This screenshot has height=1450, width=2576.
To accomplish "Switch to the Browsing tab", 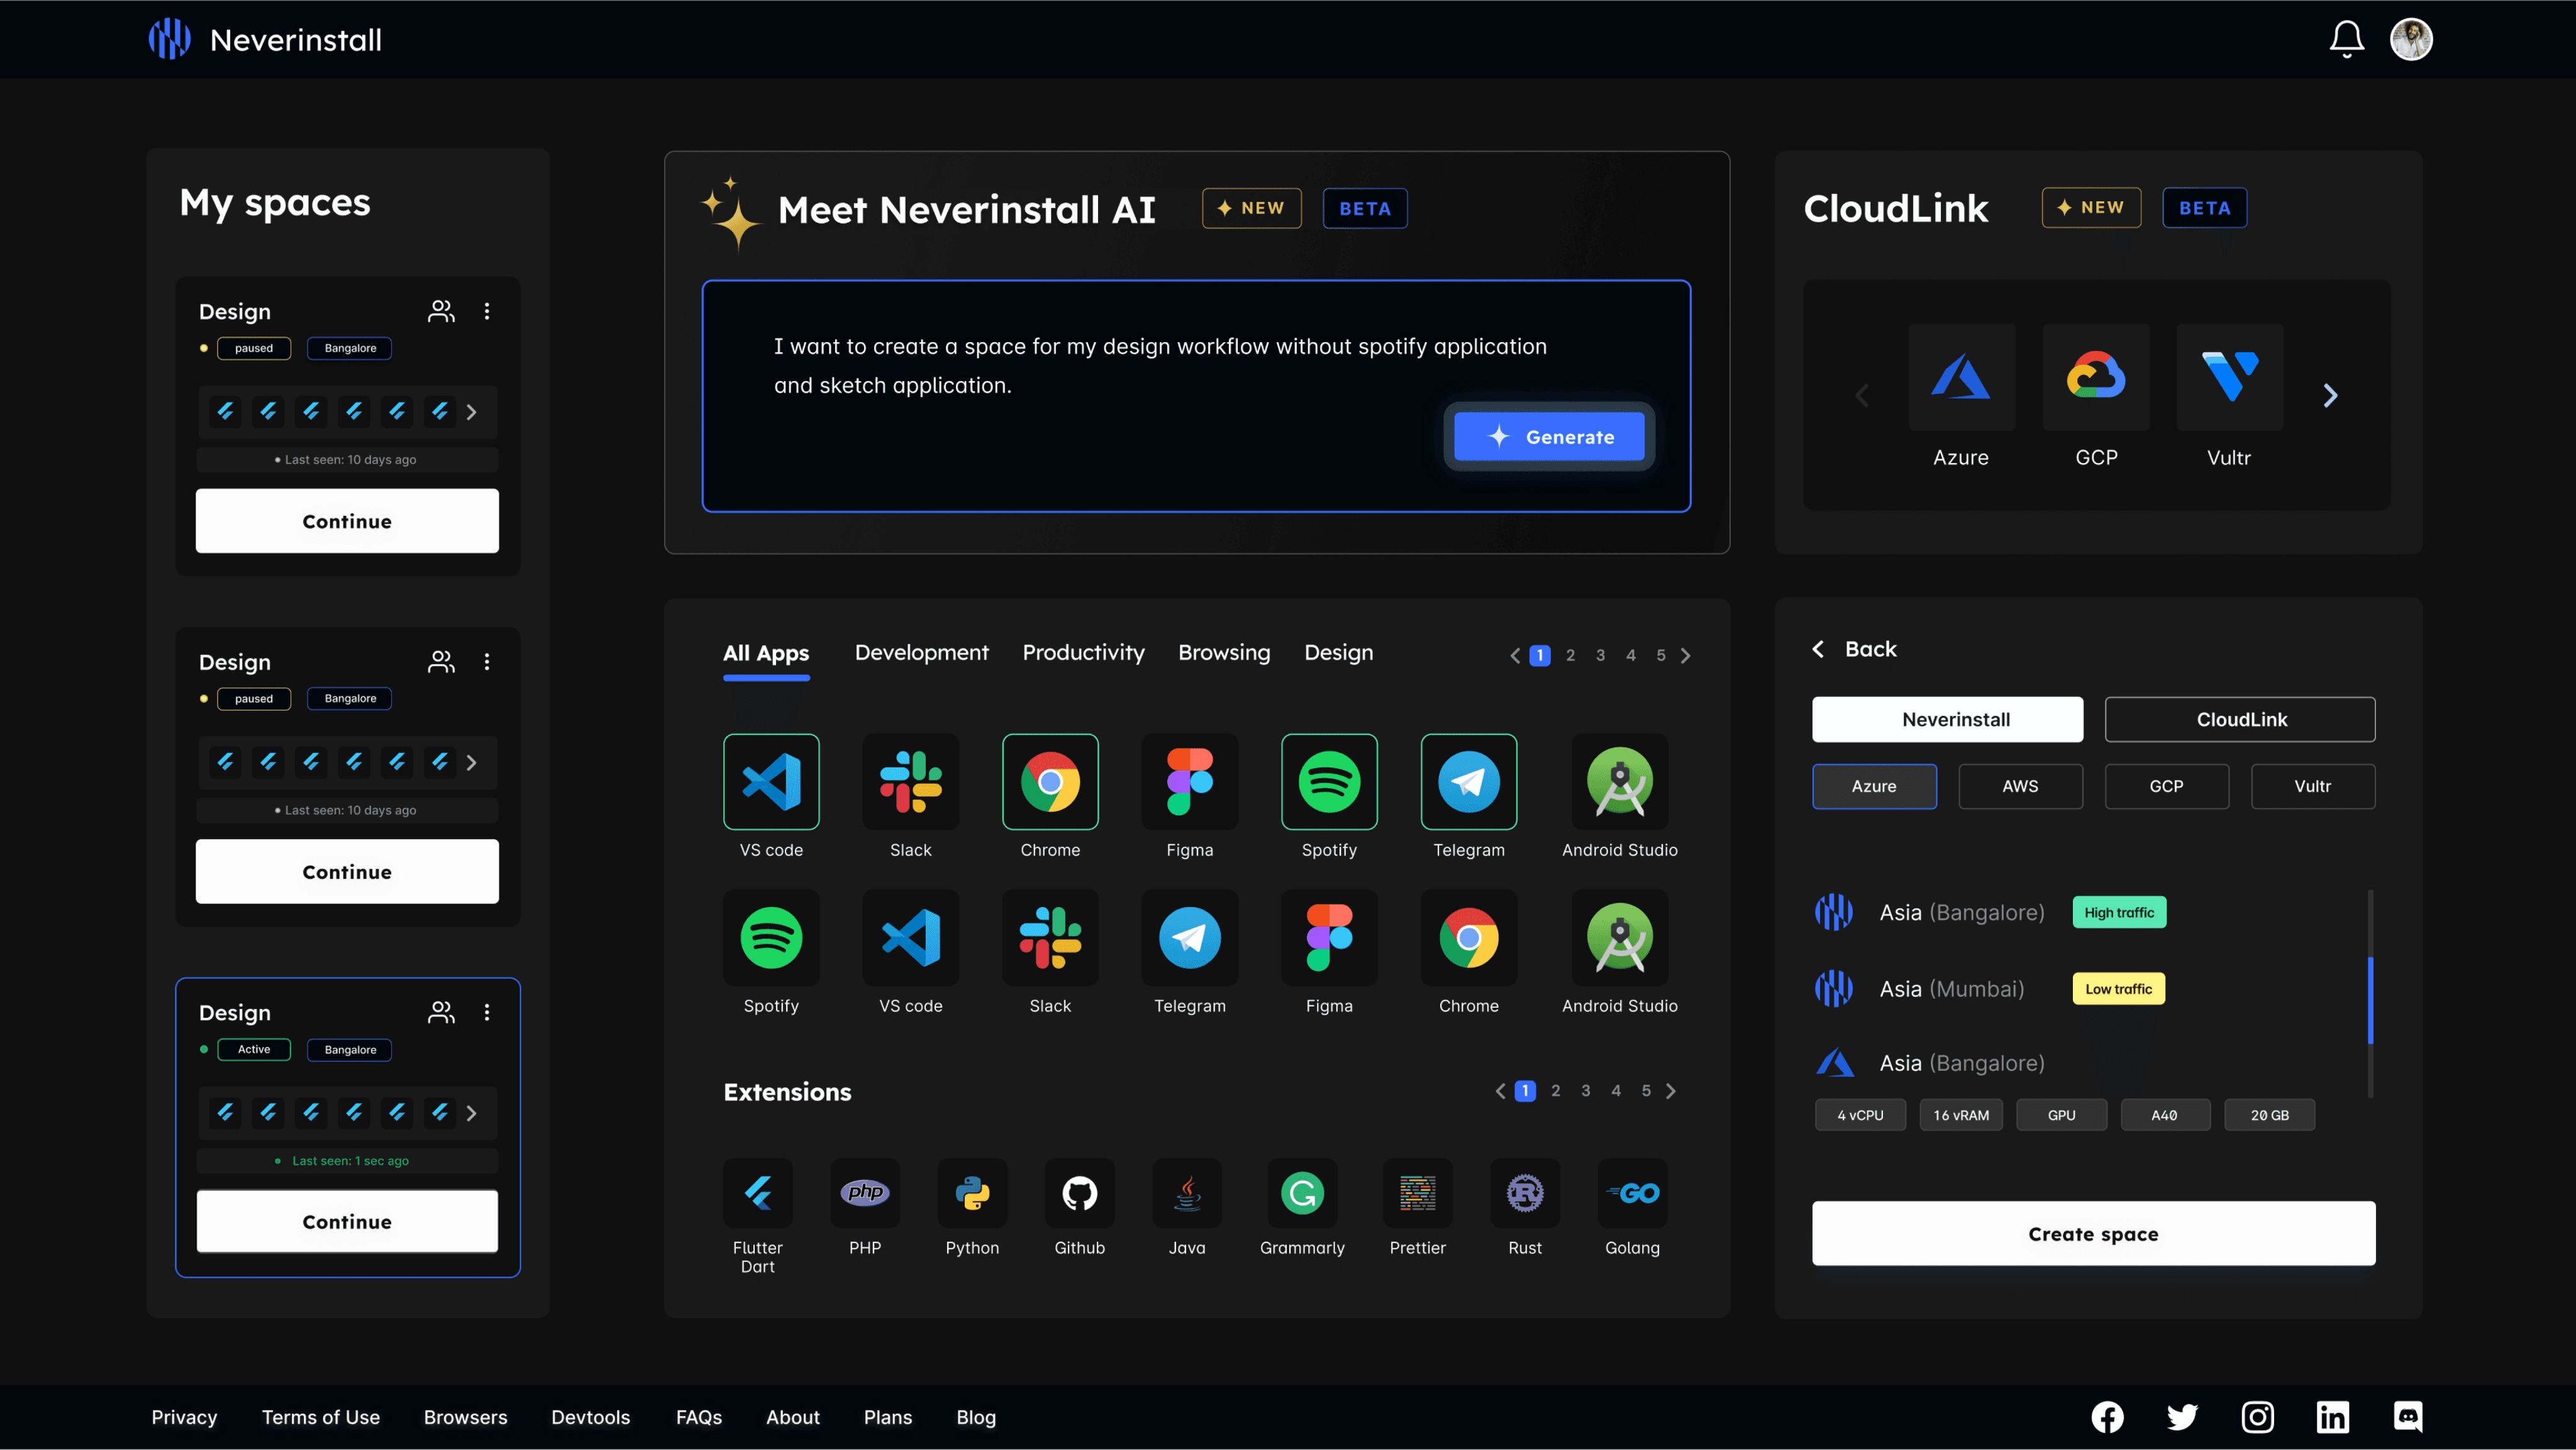I will 1224,653.
